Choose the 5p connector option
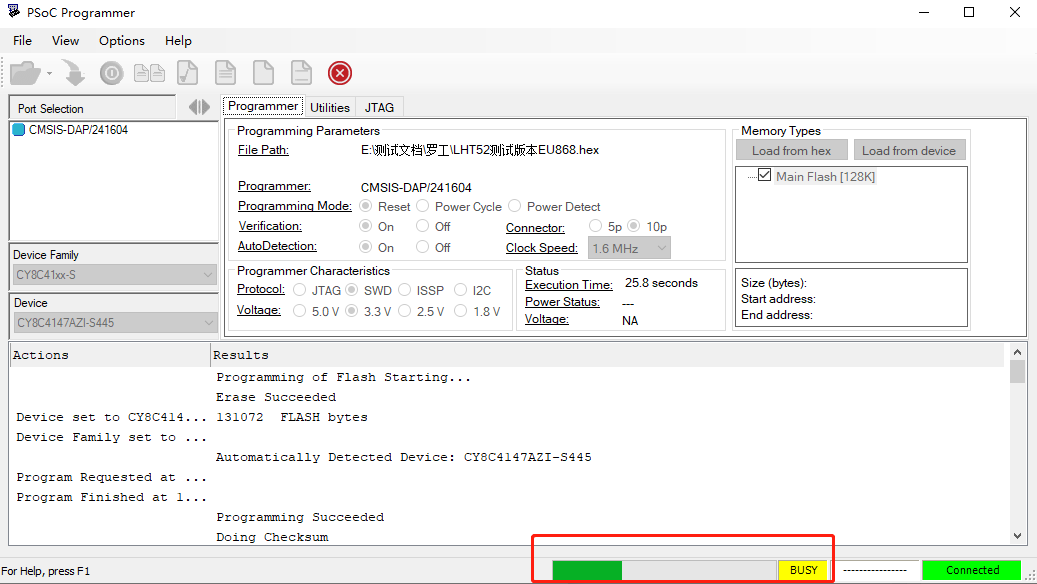 pos(595,226)
